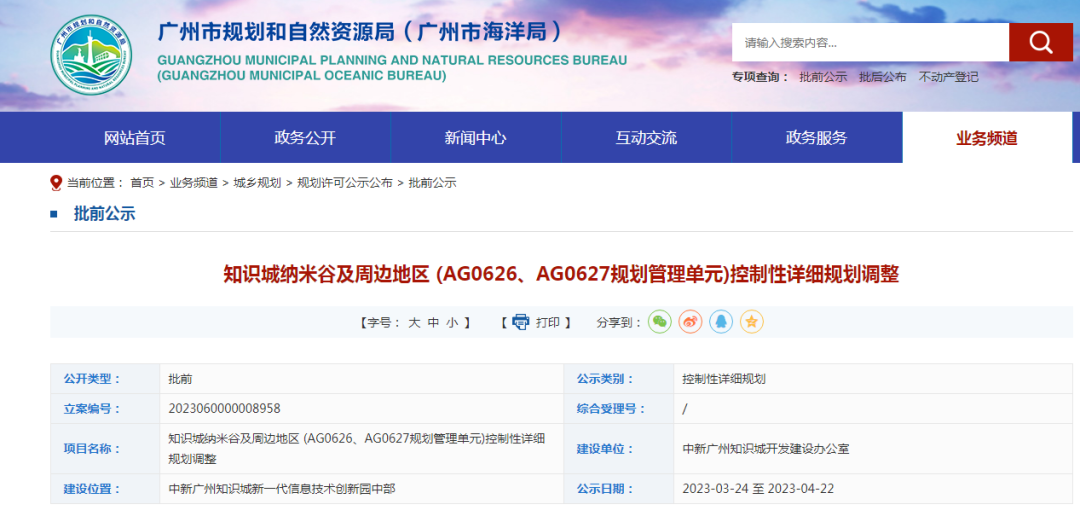The image size is (1080, 522).
Task: Share to QZone using yellow star icon
Action: pos(751,322)
